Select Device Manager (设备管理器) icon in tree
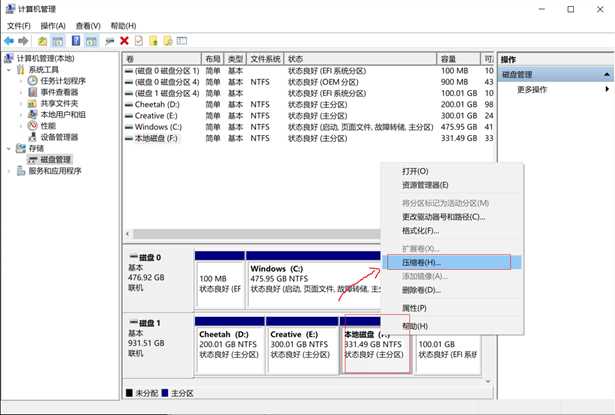Image resolution: width=615 pixels, height=415 pixels. (x=33, y=137)
